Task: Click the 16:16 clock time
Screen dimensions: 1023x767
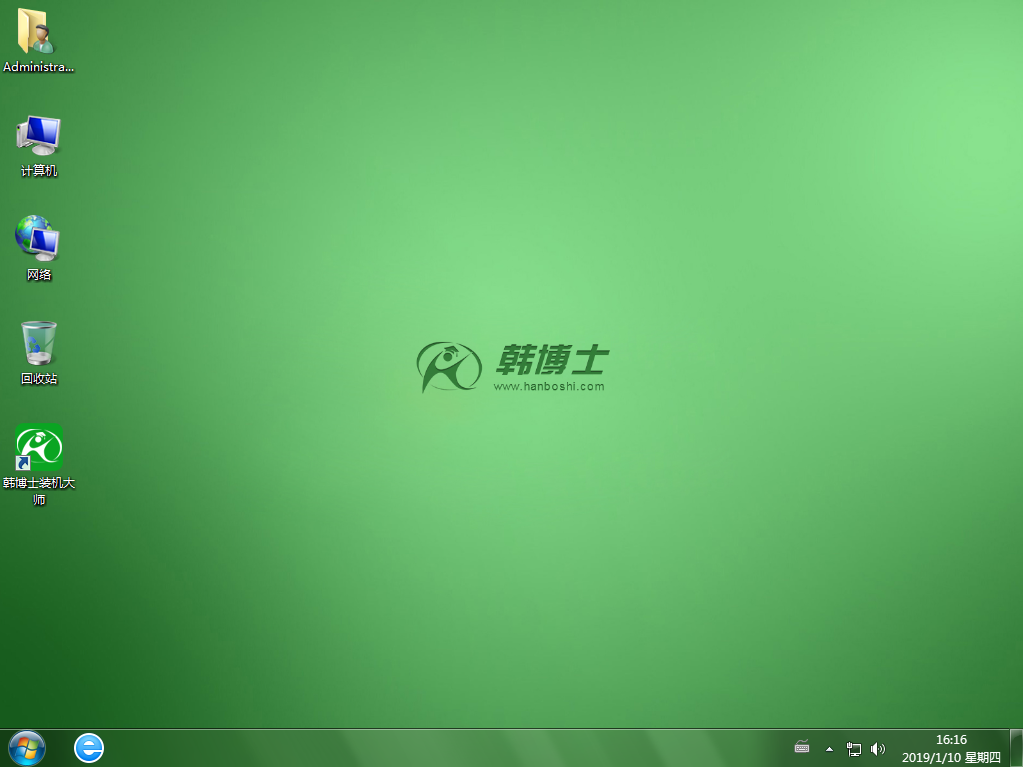Action: pyautogui.click(x=950, y=740)
